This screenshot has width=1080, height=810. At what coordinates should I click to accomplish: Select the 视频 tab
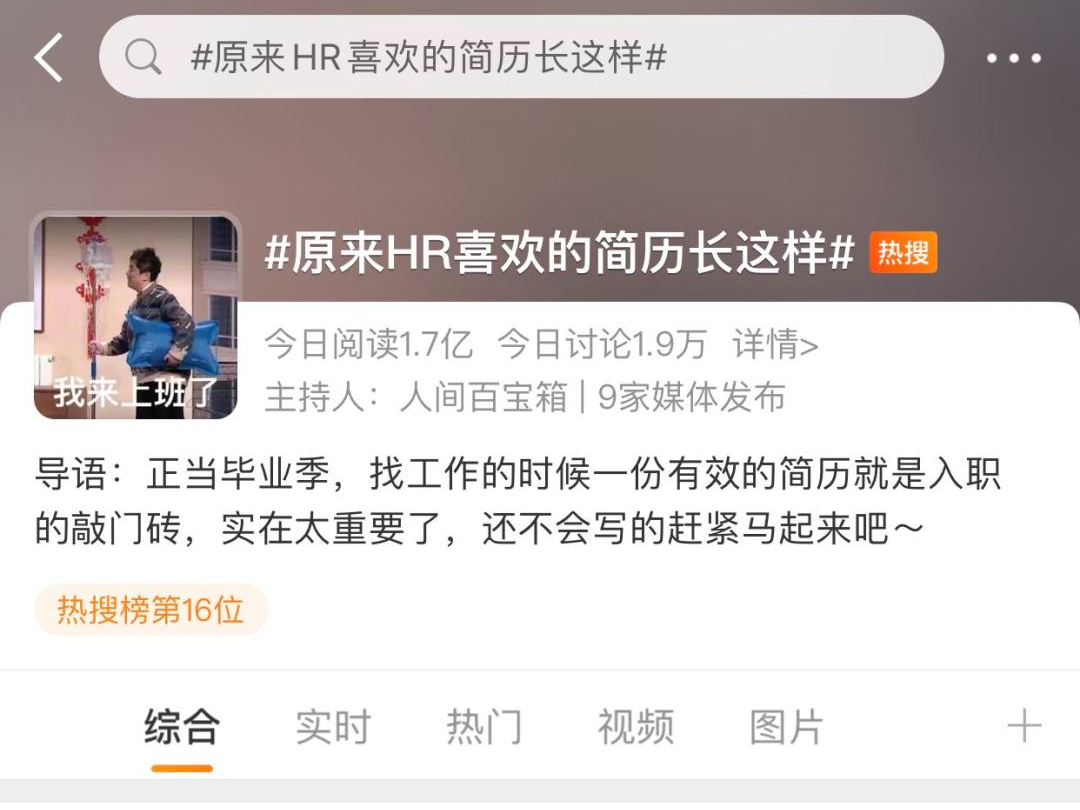point(635,727)
